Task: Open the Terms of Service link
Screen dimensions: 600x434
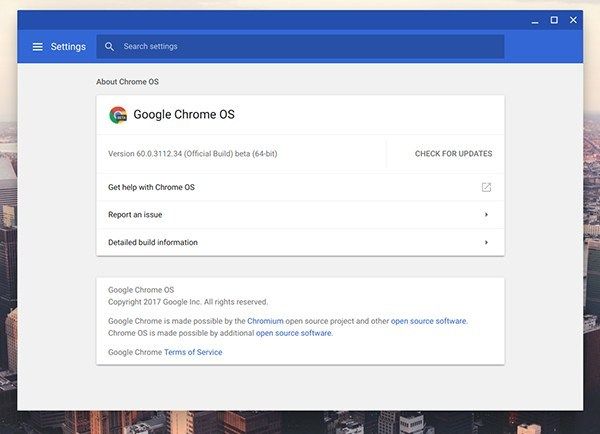Action: click(x=193, y=352)
